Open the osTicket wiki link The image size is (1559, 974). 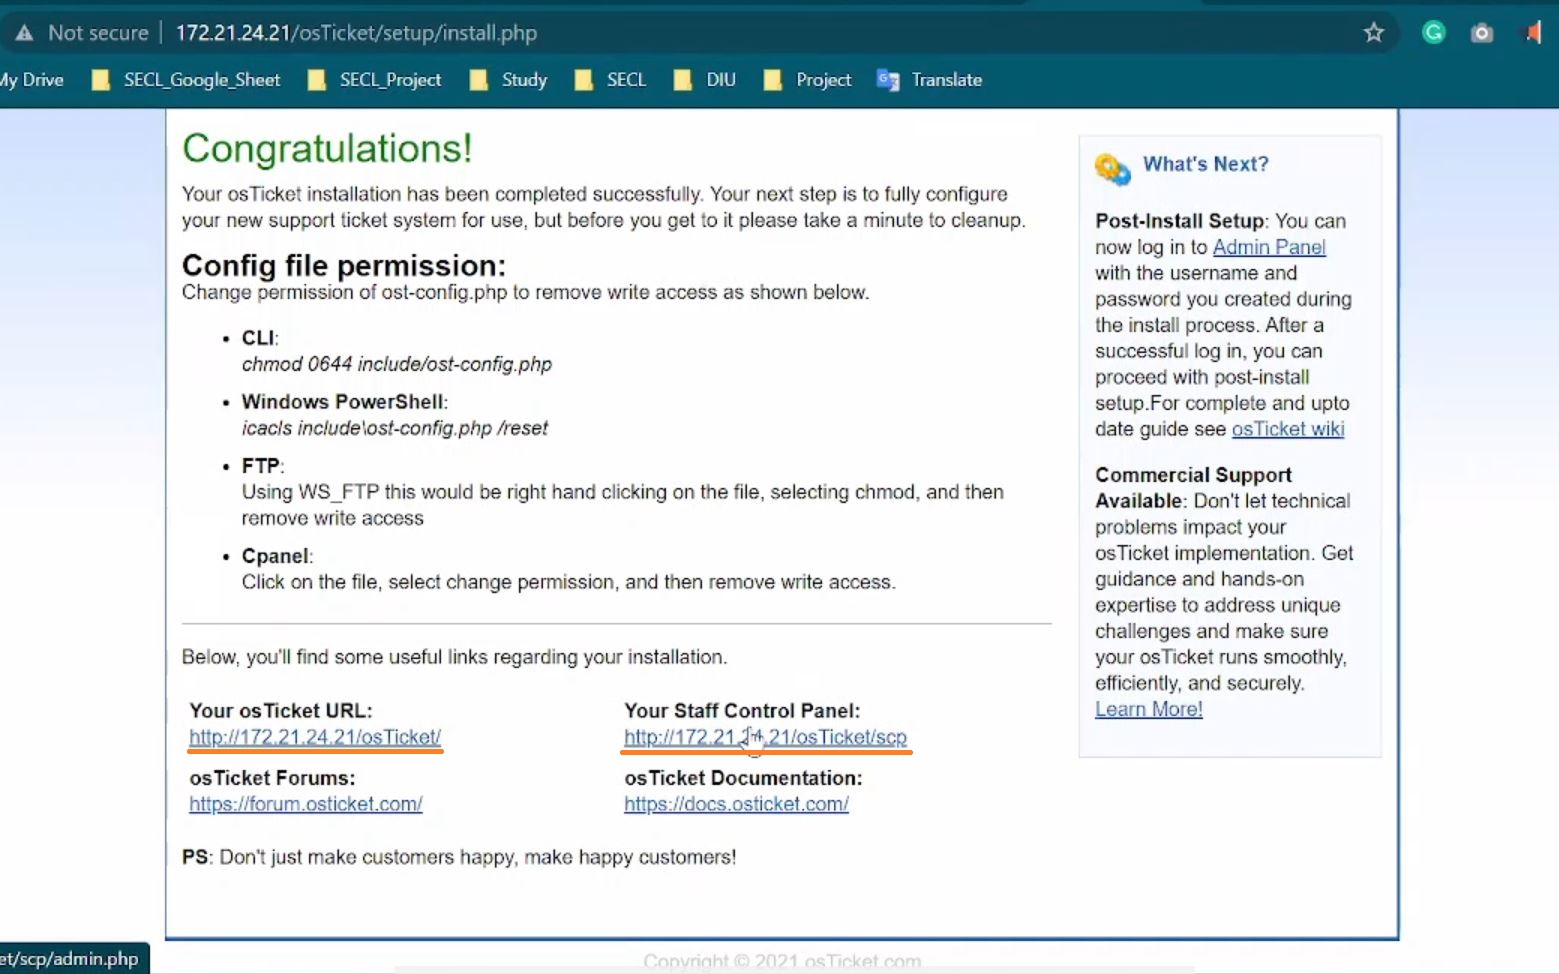1288,429
